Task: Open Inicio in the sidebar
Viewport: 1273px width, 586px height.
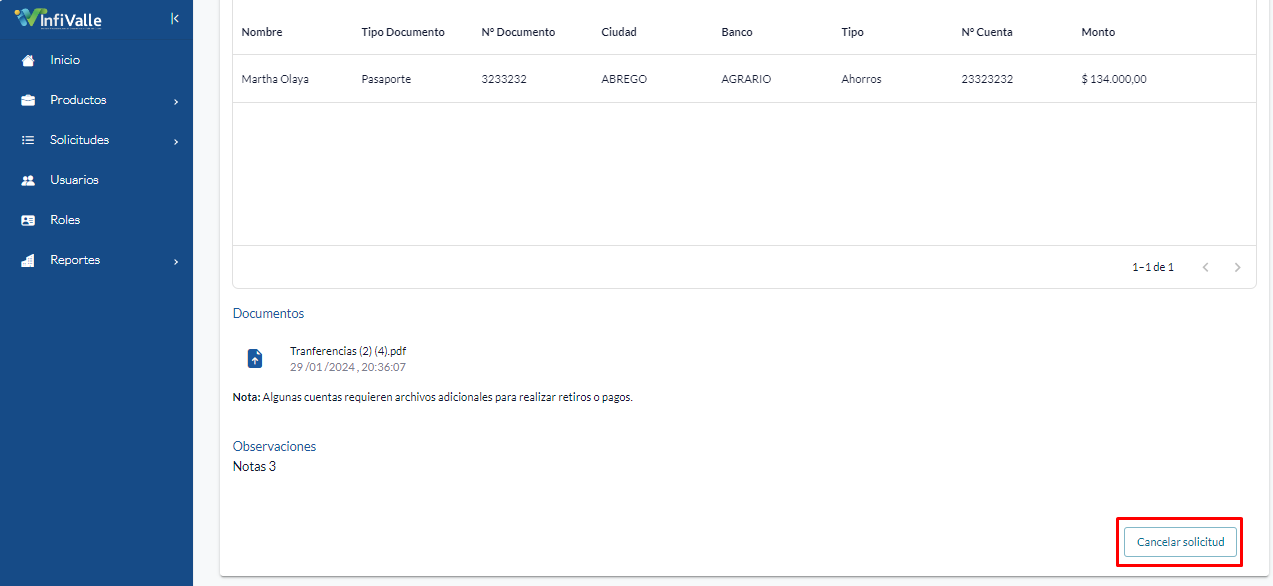Action: click(96, 60)
